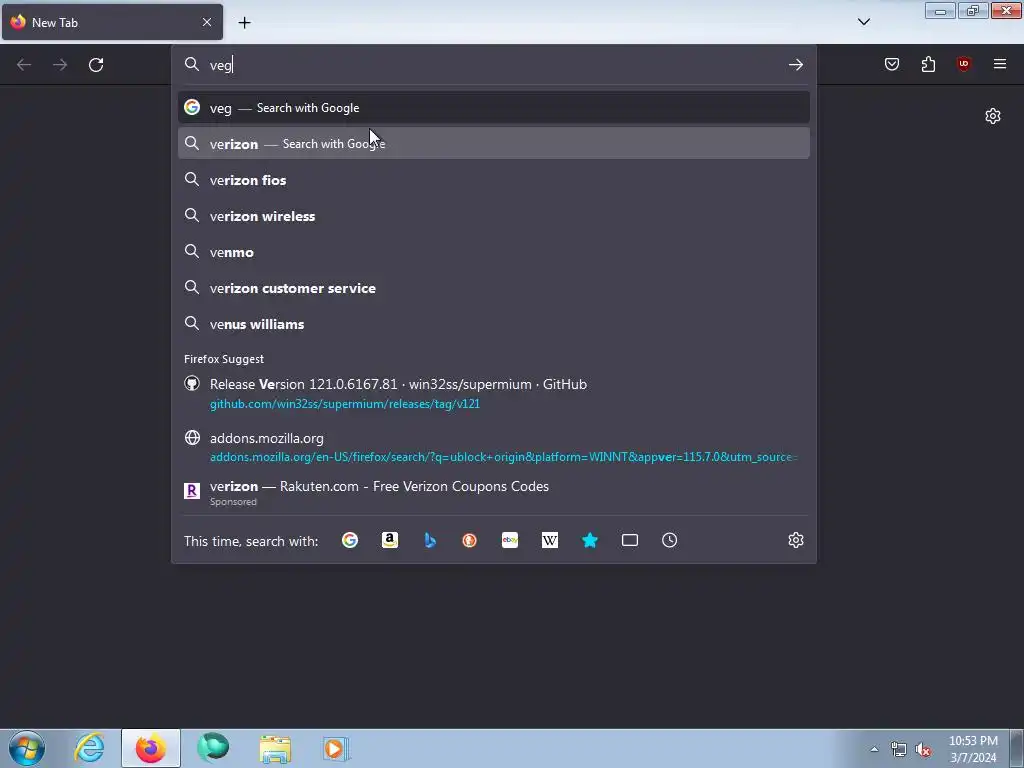Select eBay search engine icon
Viewport: 1024px width, 768px height.
[x=510, y=540]
